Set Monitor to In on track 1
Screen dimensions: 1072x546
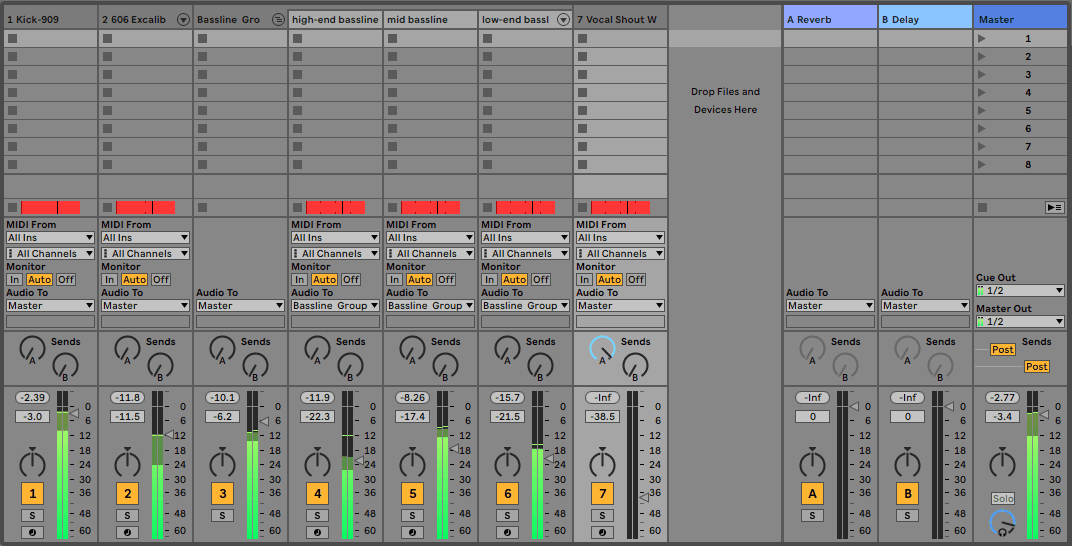pyautogui.click(x=14, y=279)
